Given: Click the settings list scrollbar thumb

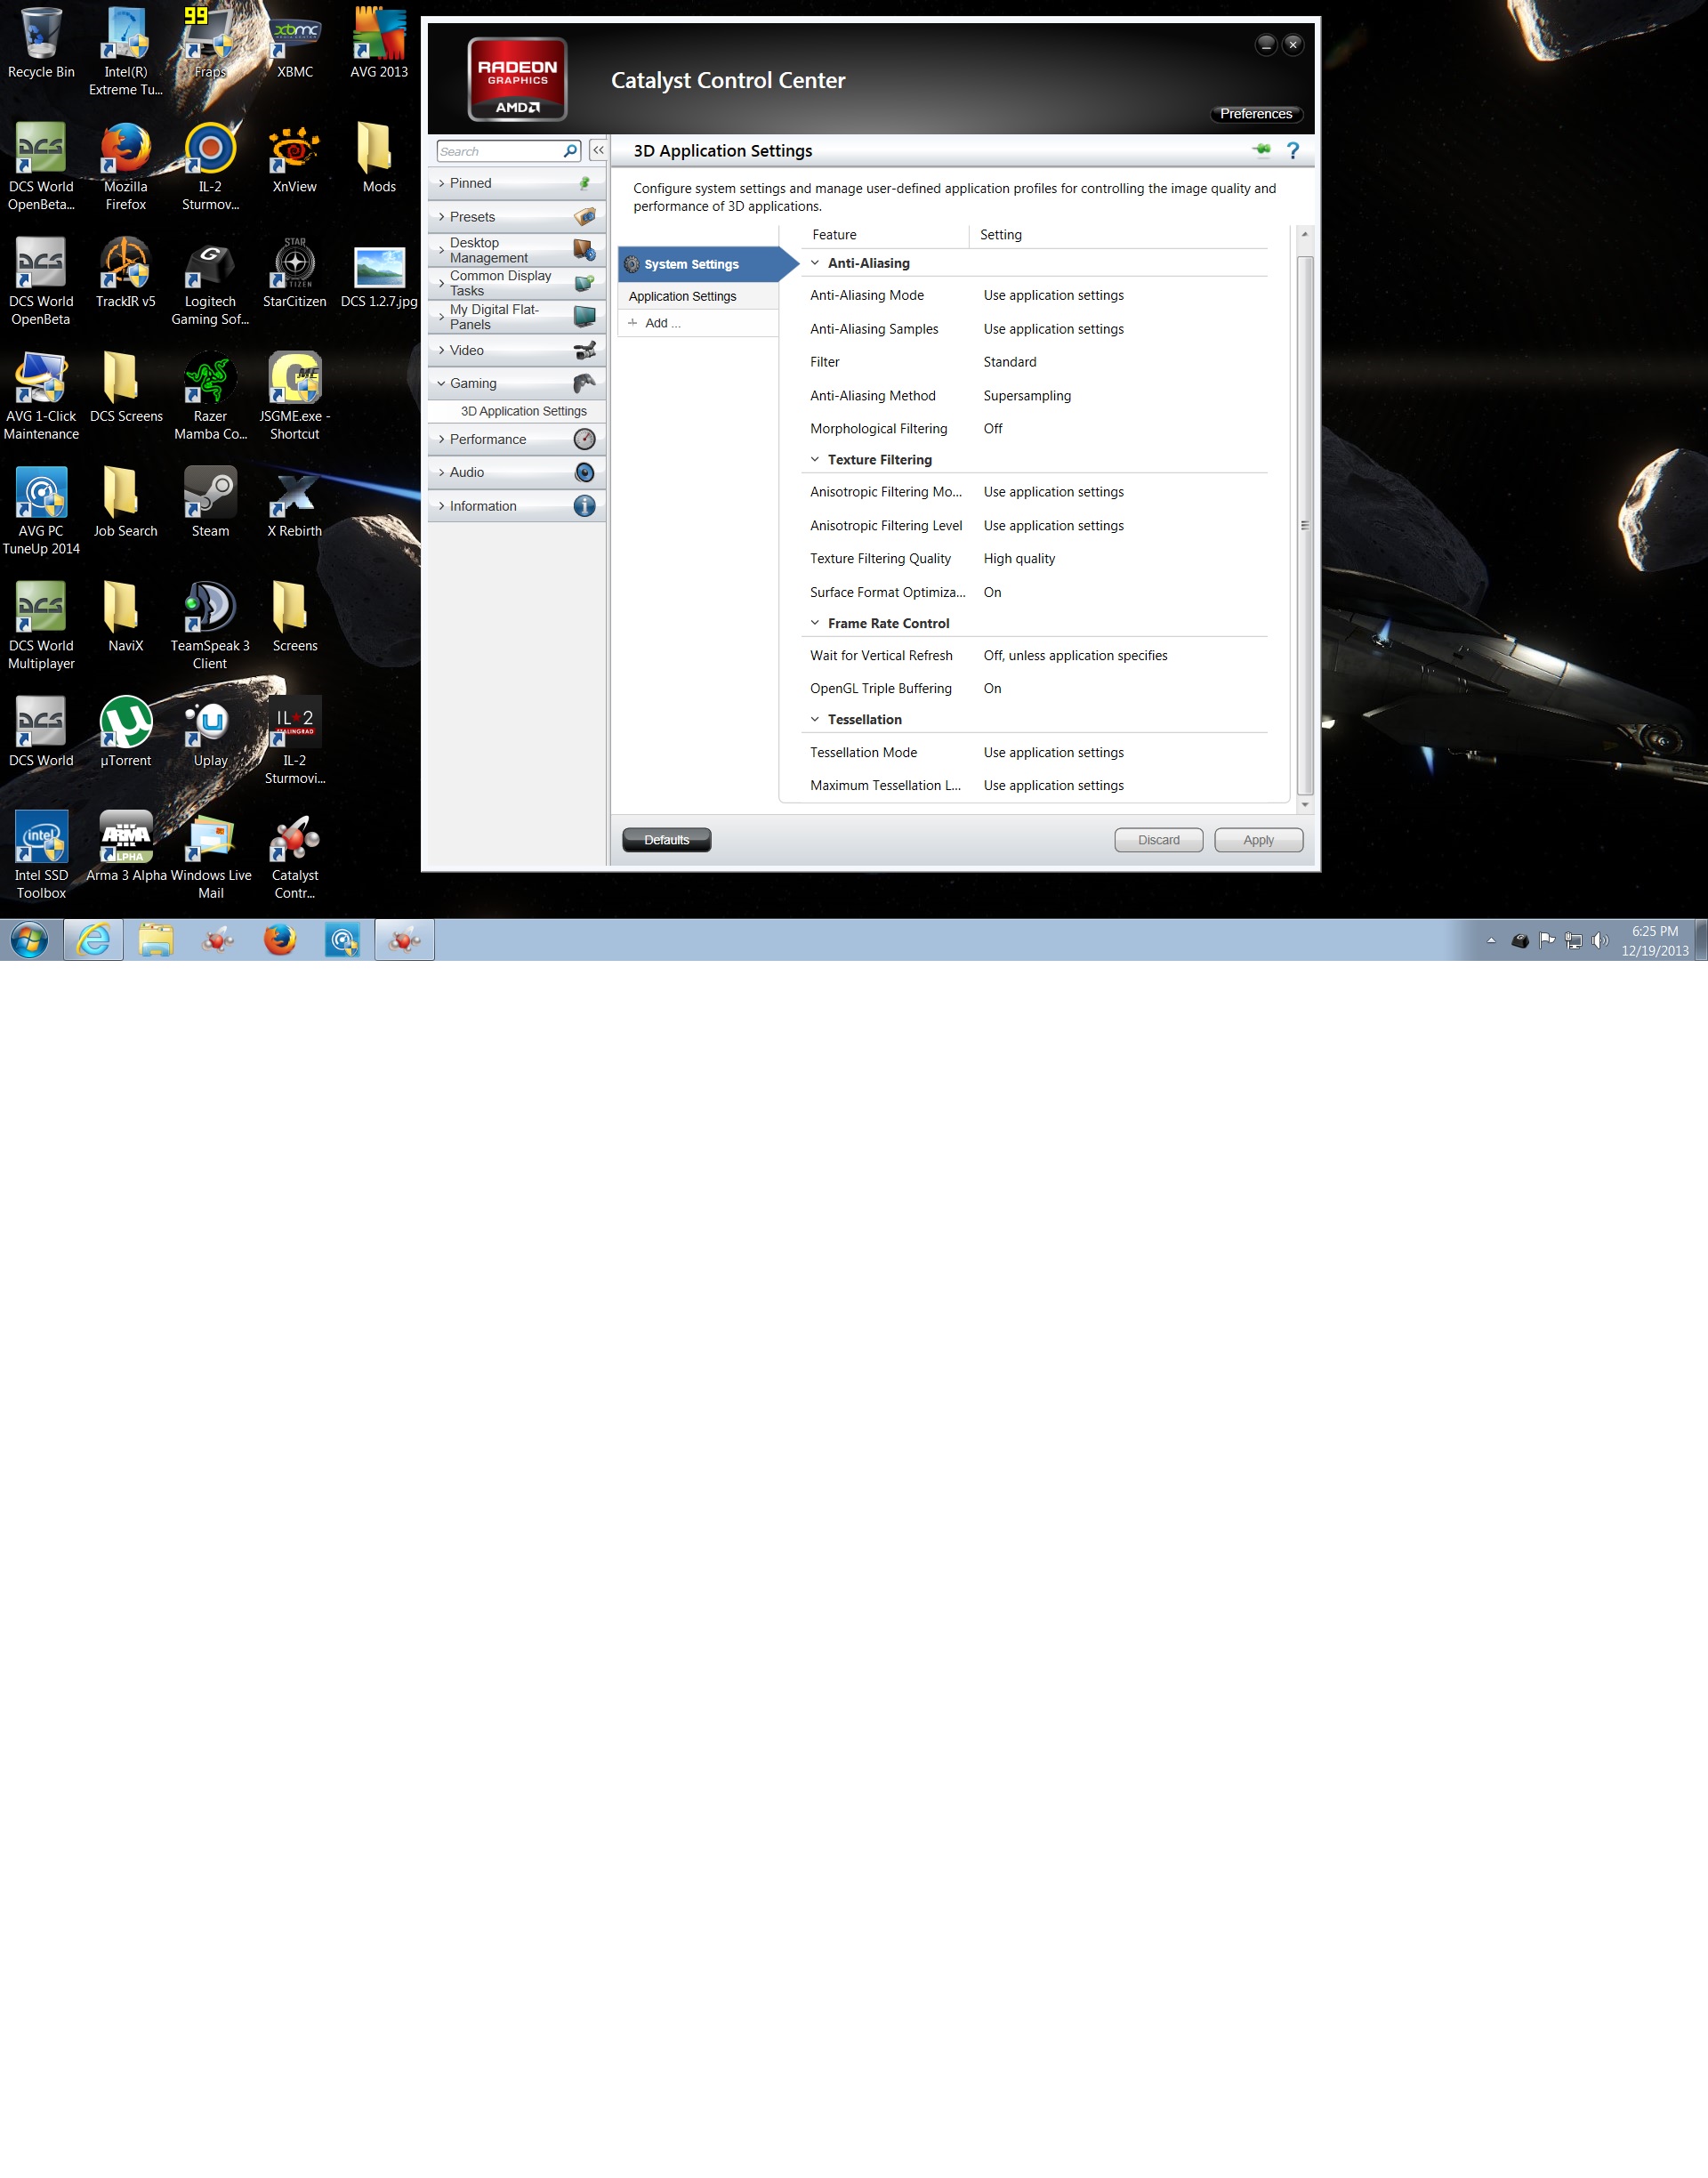Looking at the screenshot, I should pyautogui.click(x=1304, y=525).
